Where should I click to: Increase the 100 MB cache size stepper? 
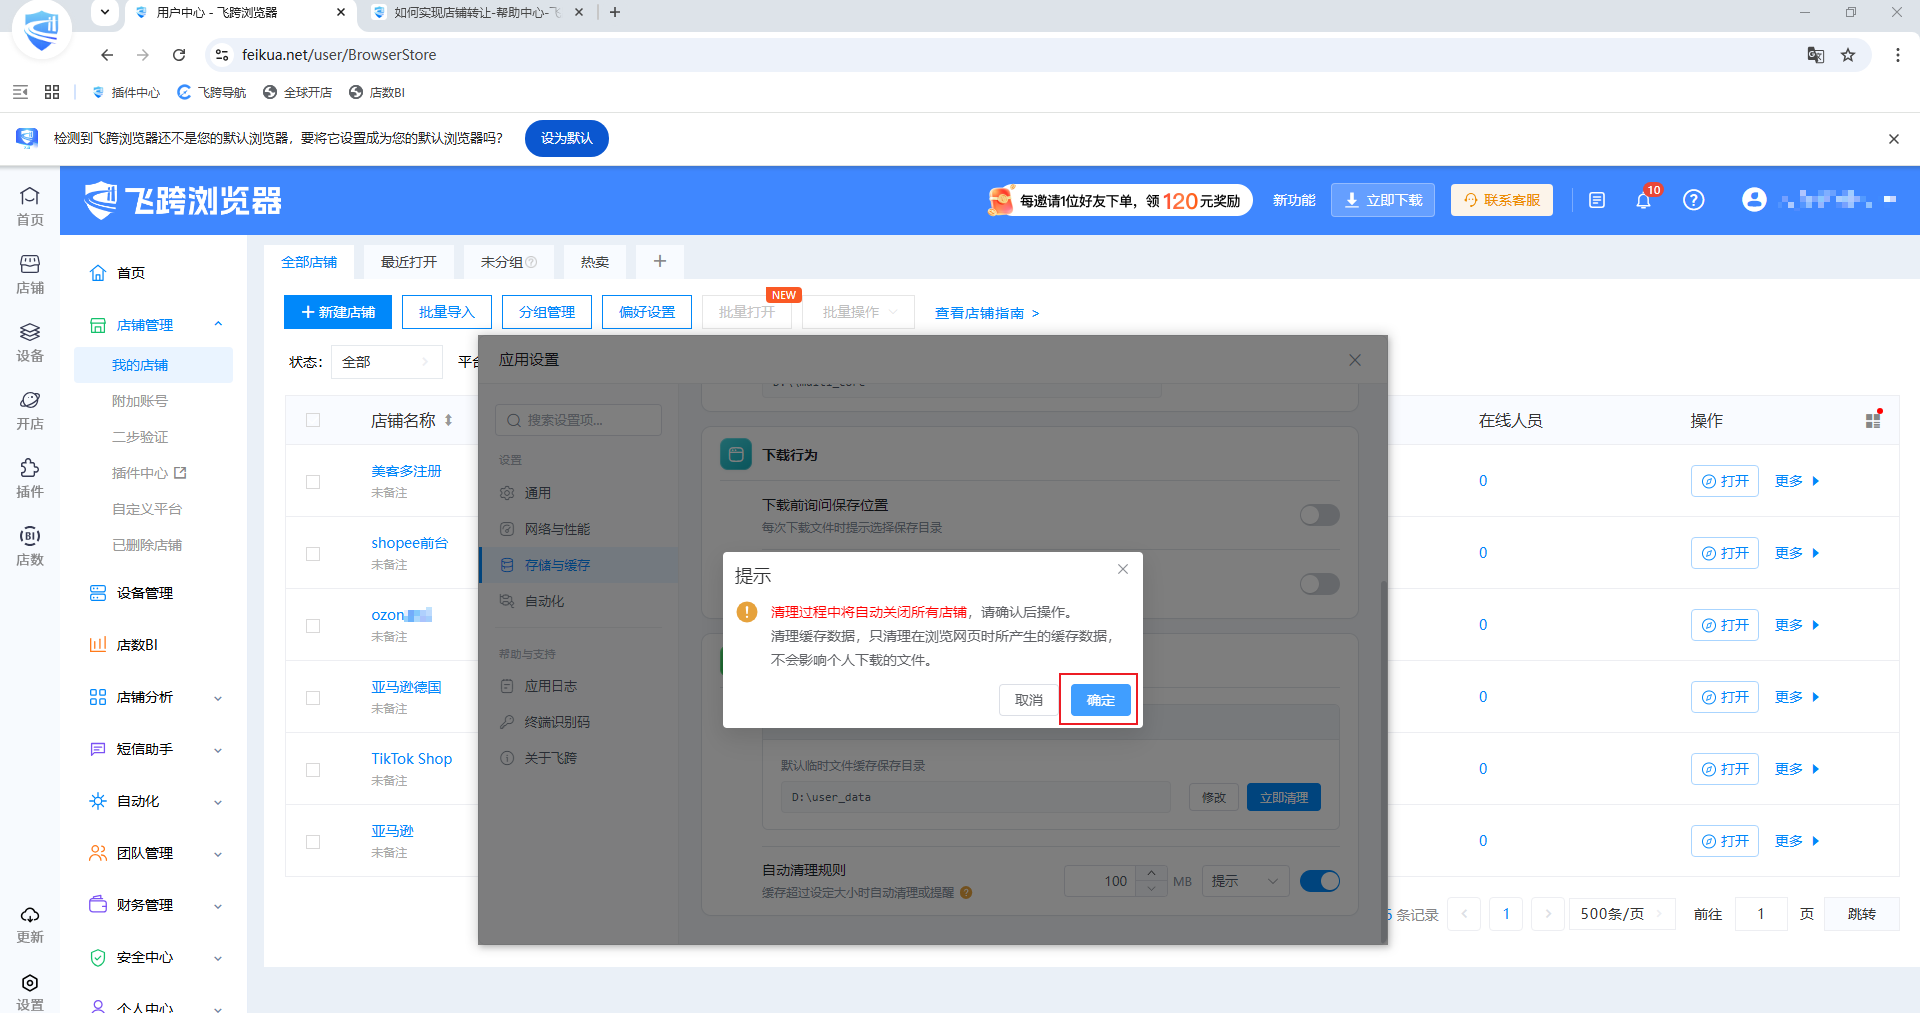(x=1152, y=873)
